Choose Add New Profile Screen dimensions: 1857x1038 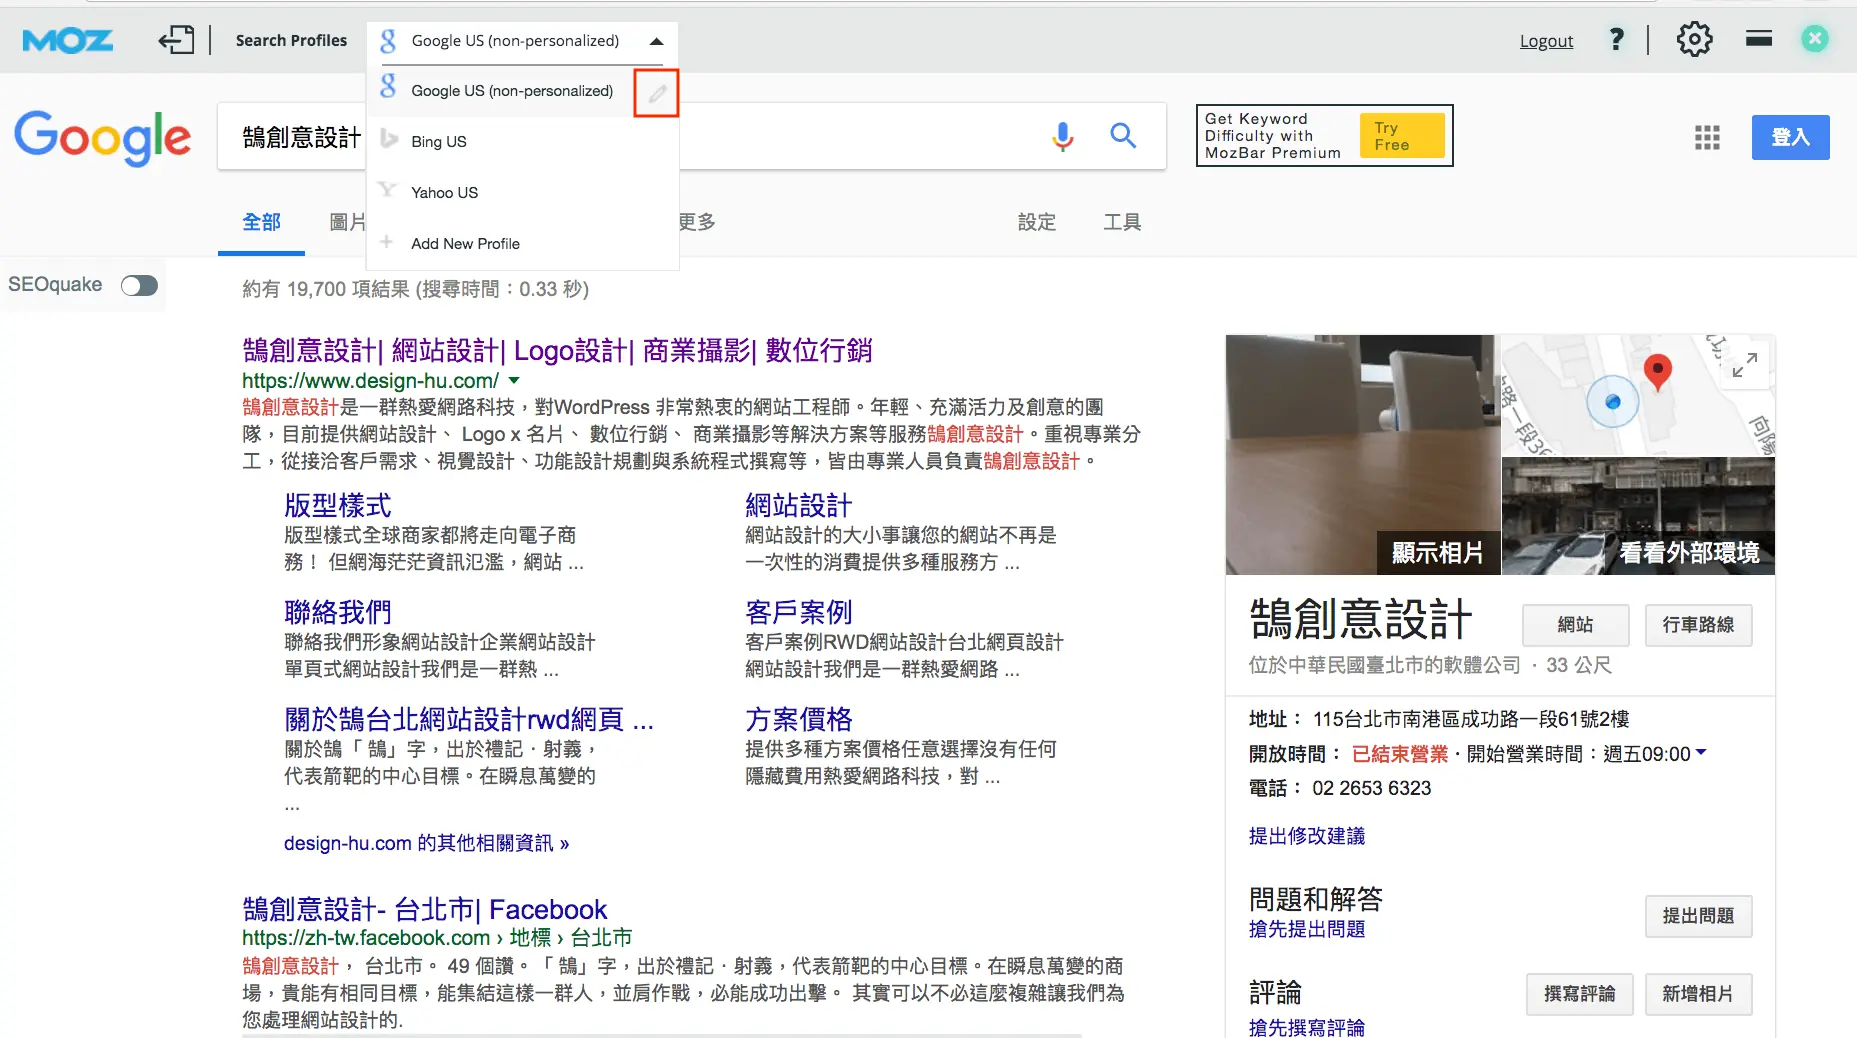[x=523, y=244]
